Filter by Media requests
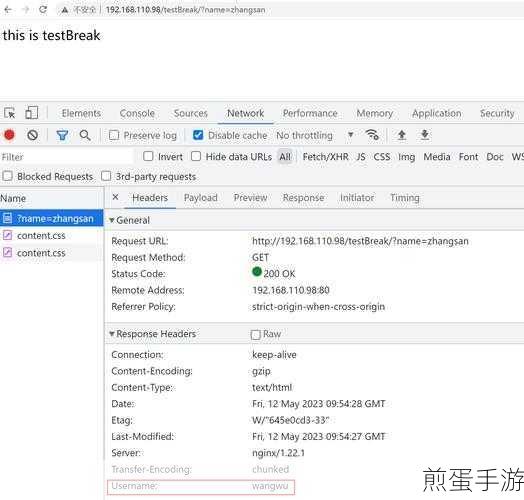 [437, 157]
